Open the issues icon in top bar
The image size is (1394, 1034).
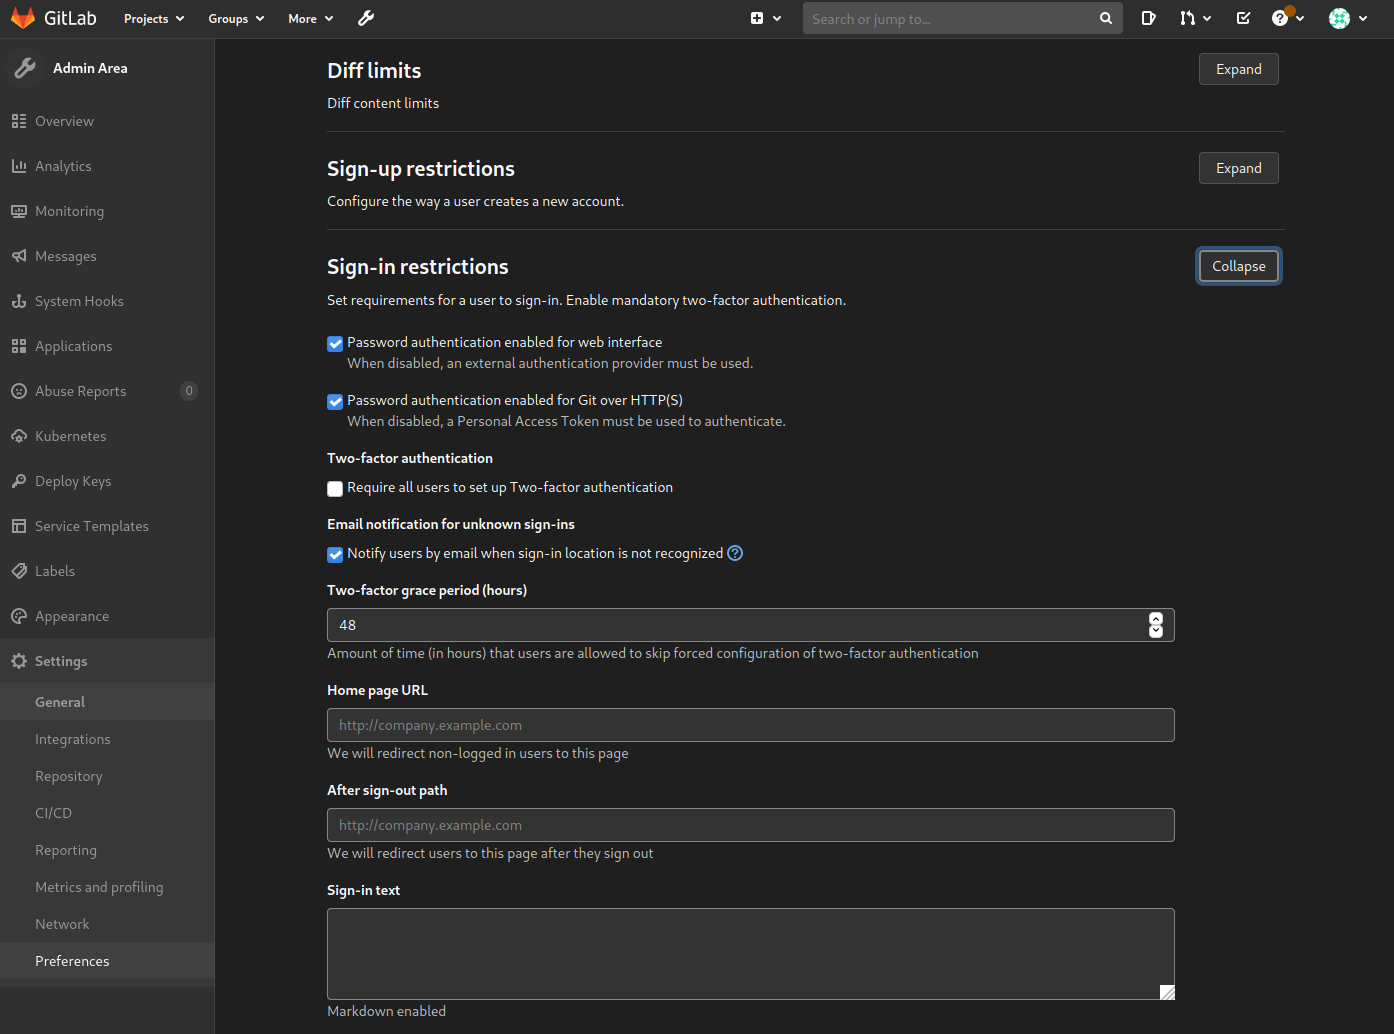click(1148, 18)
